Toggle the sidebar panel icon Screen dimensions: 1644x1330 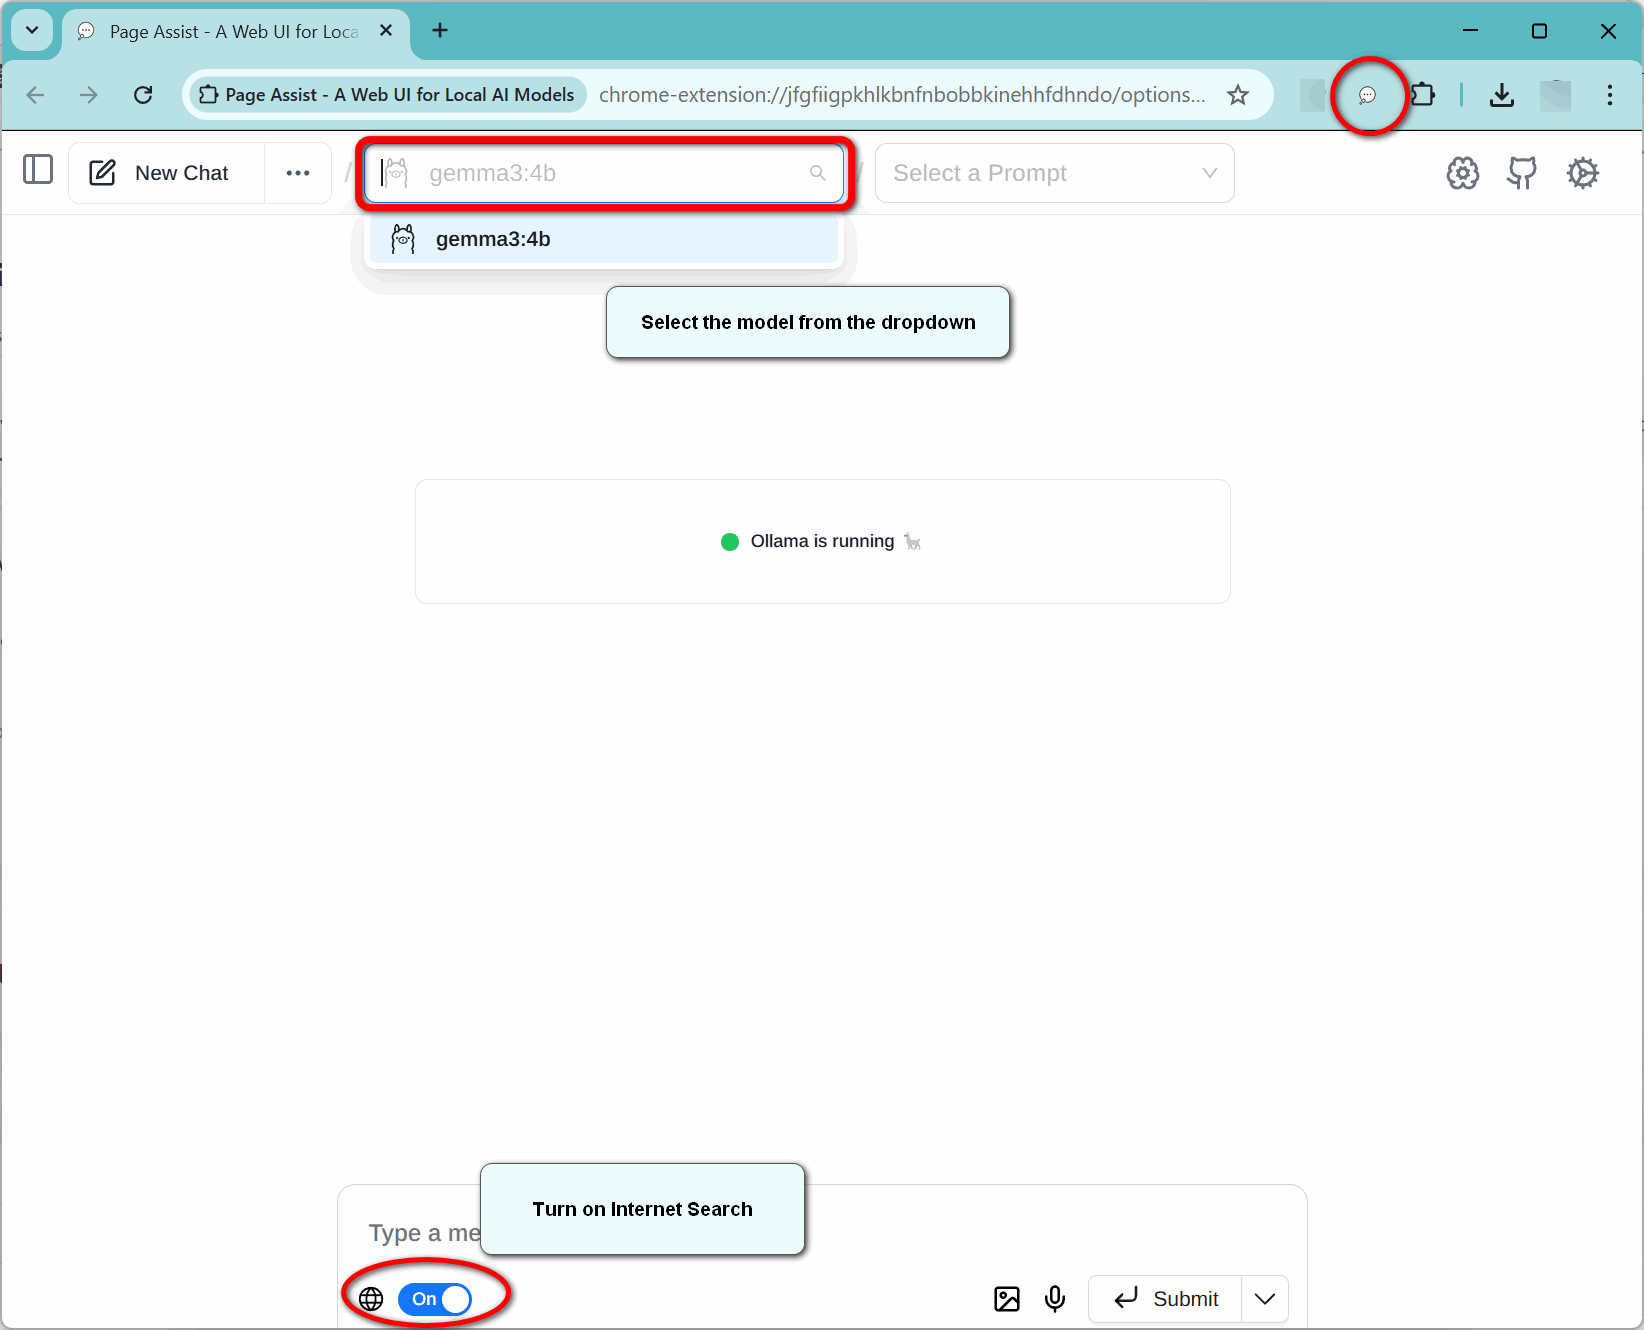point(38,170)
